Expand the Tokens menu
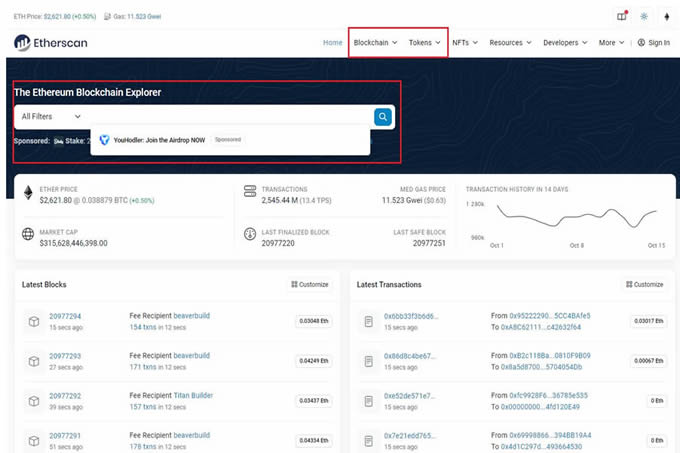 pyautogui.click(x=424, y=43)
